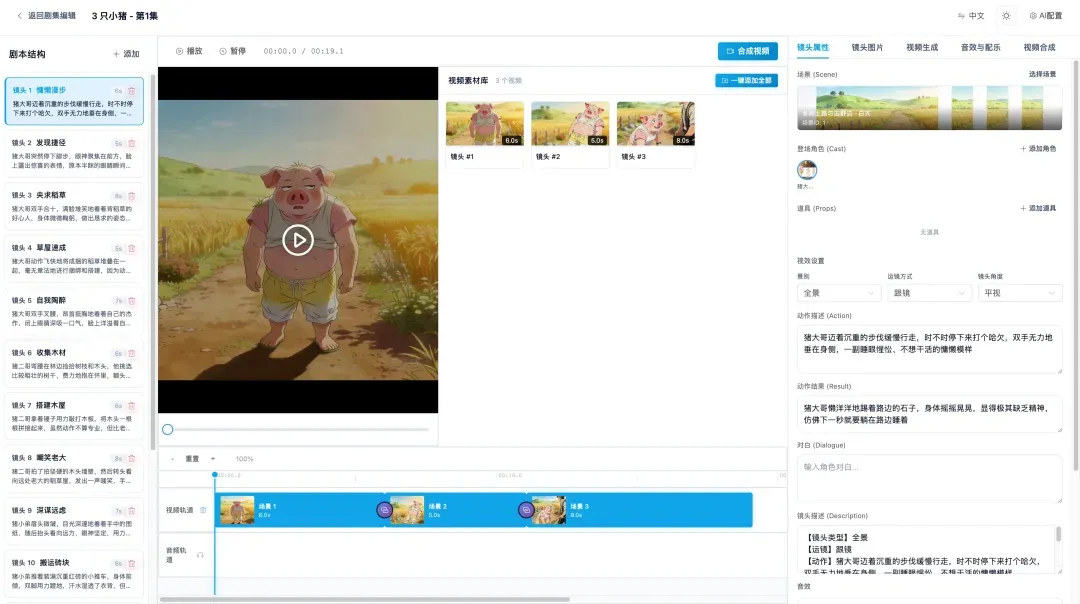
Task: Click the timeline zoom-in plus icon
Action: tap(212, 459)
